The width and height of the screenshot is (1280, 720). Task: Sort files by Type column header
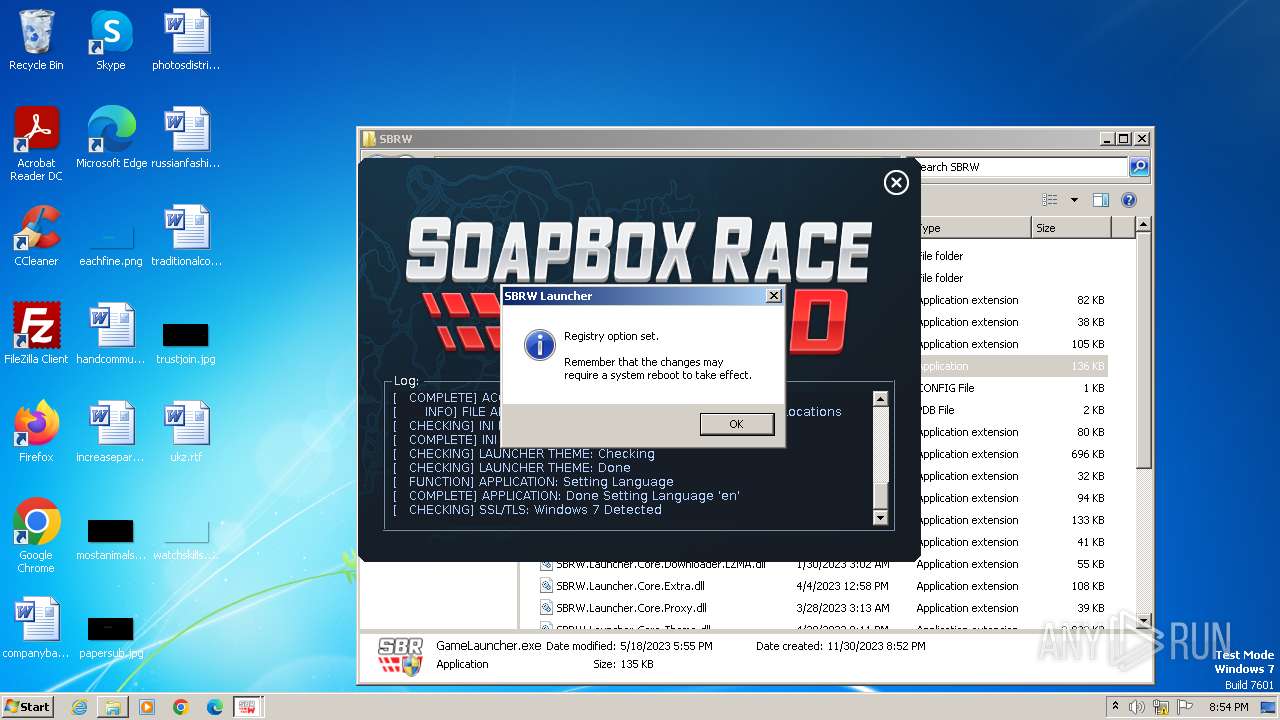coord(973,228)
